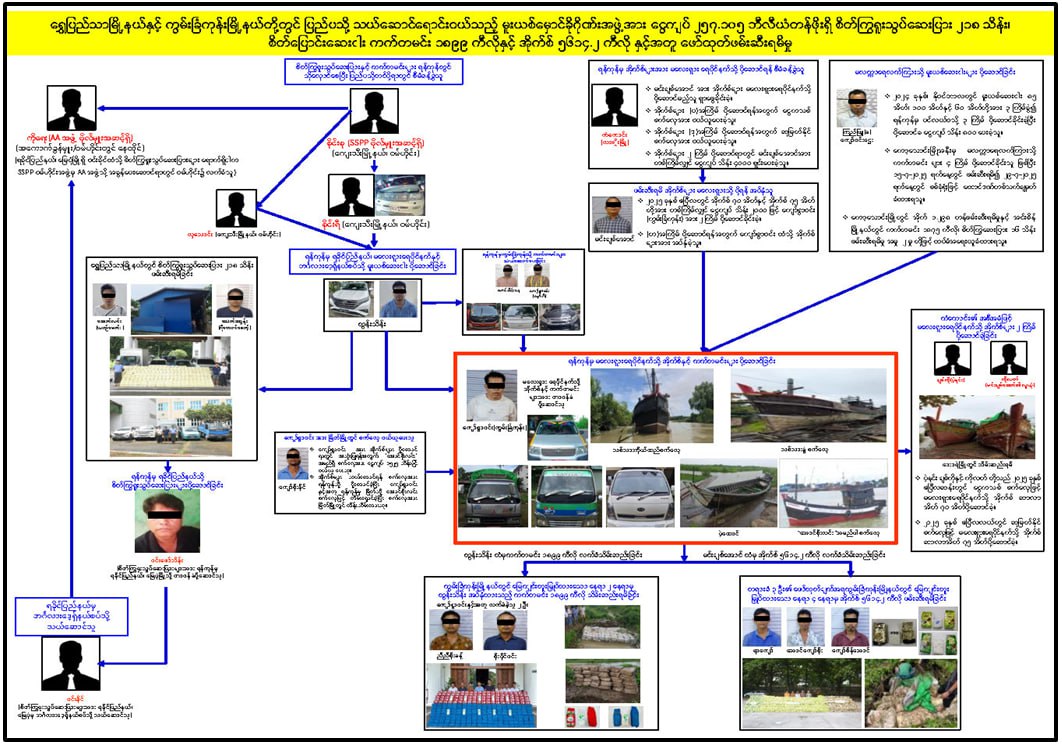This screenshot has height=744, width=1062.
Task: Click the silhouette where diagonal blue lines meet
Action: tap(236, 208)
